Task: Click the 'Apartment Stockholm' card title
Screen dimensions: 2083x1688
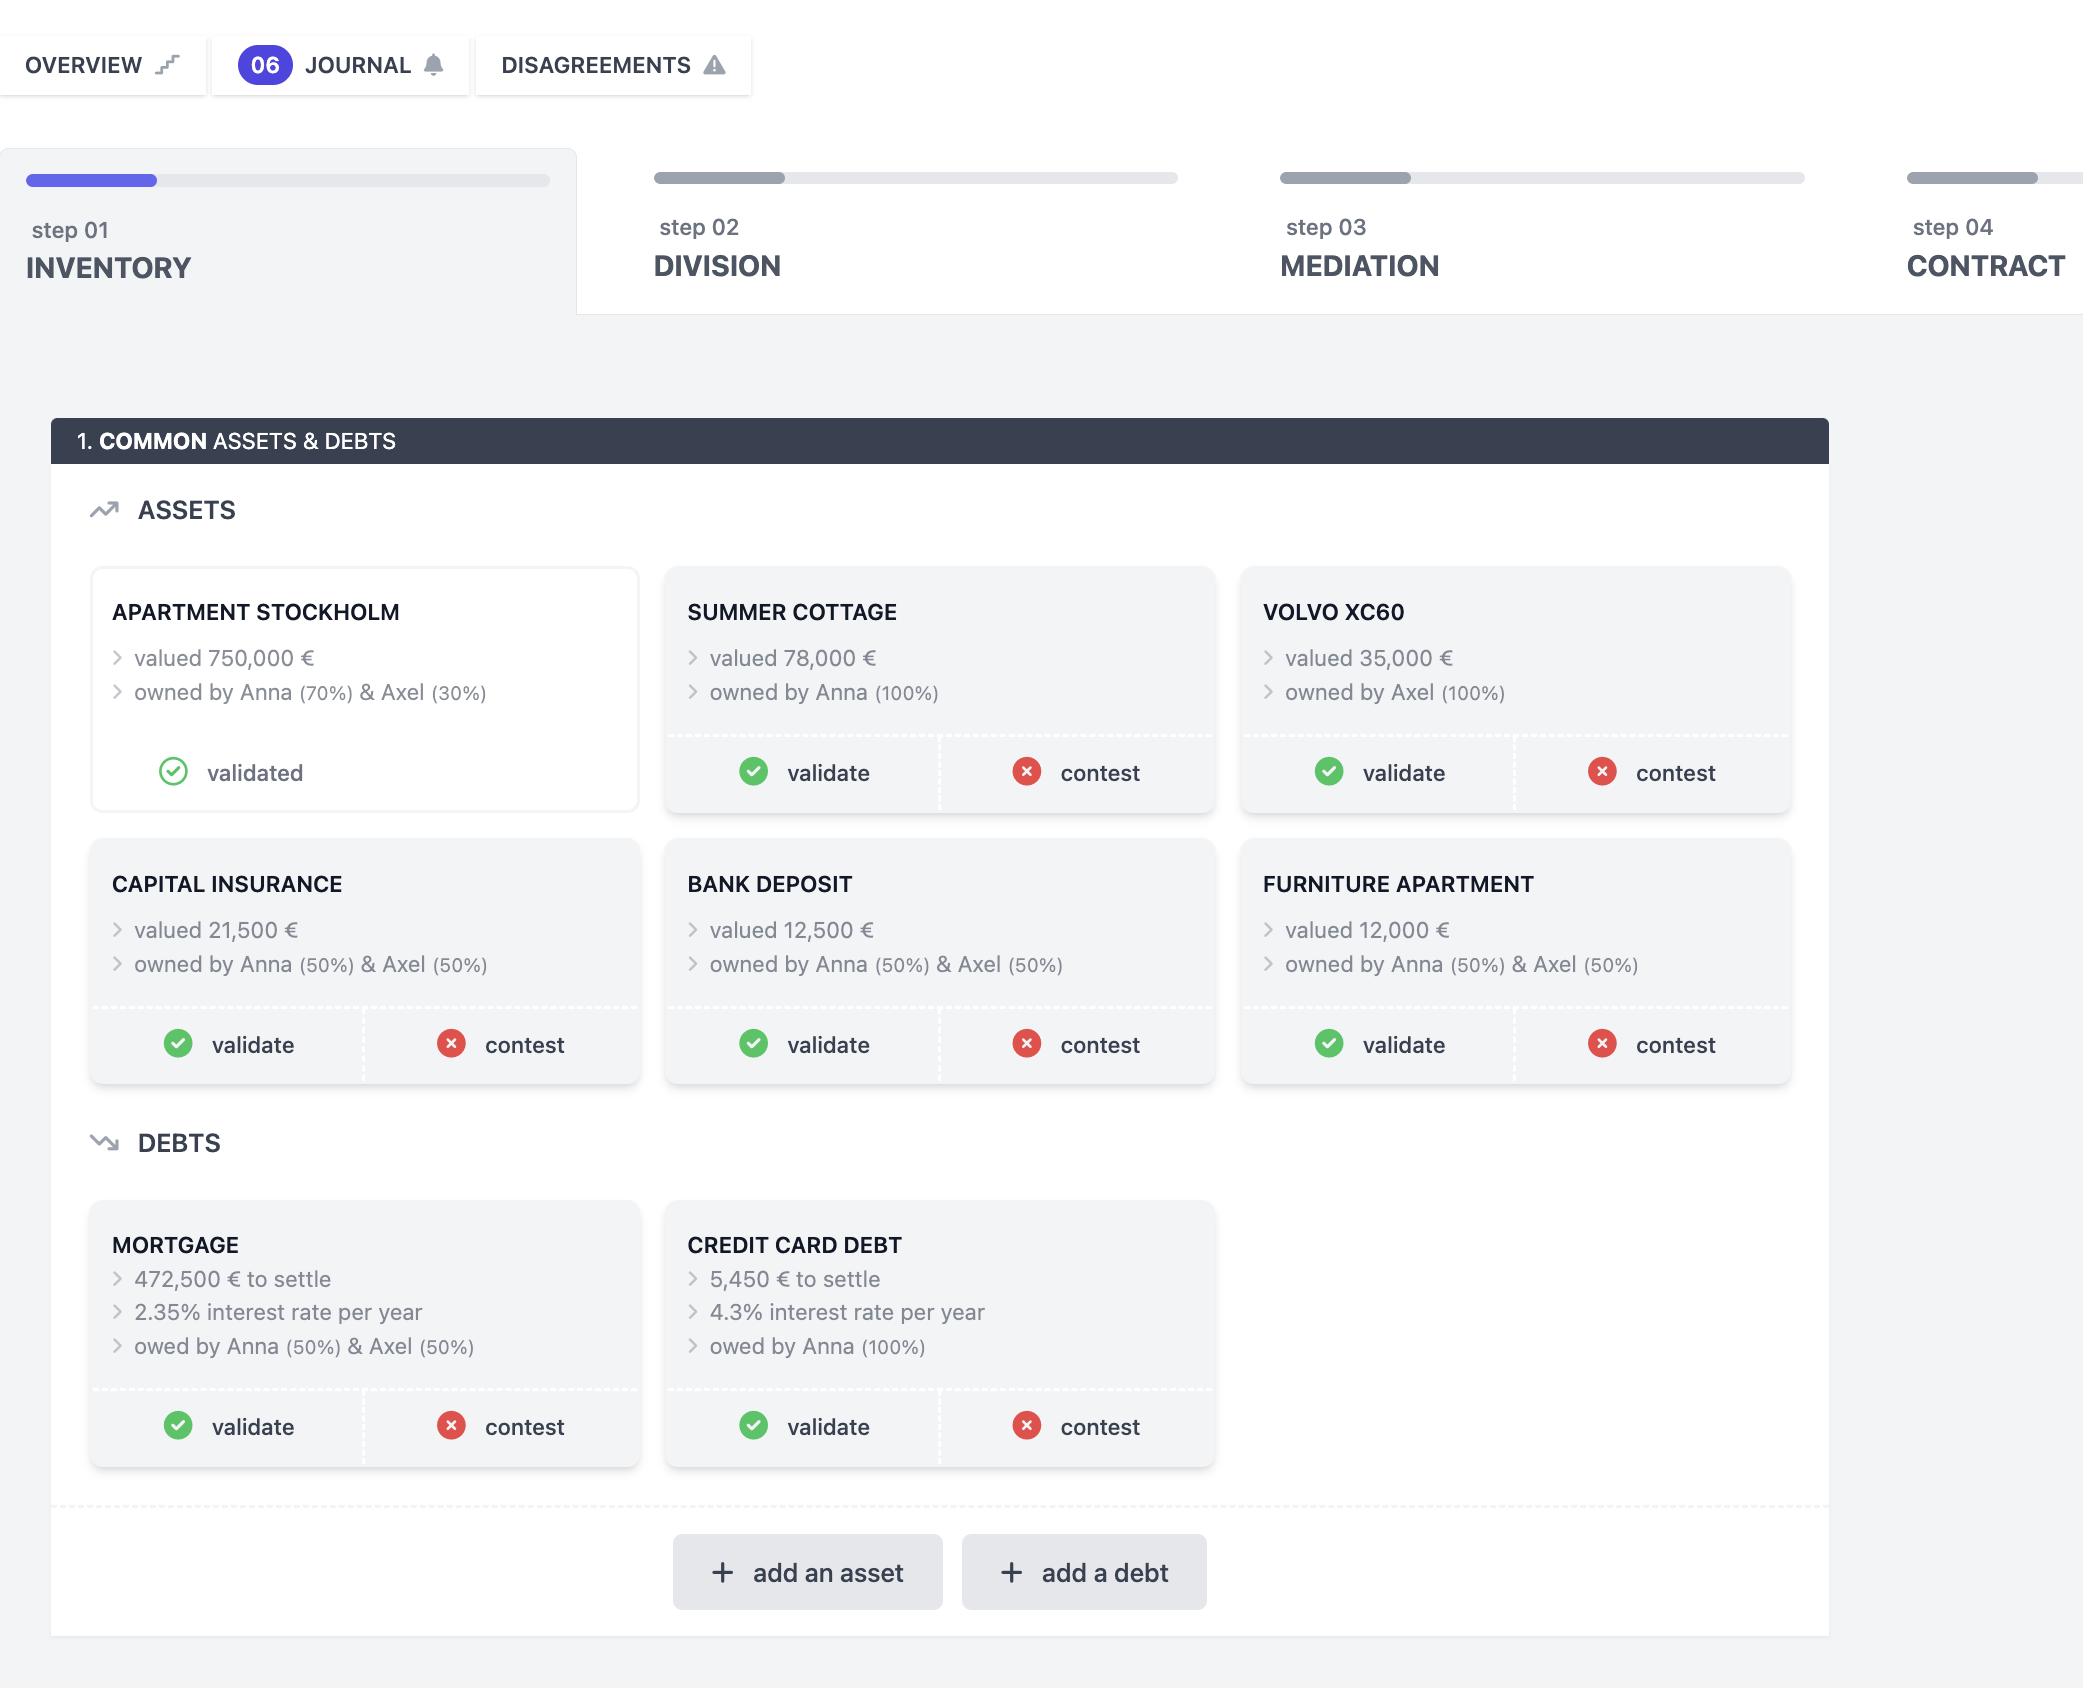Action: coord(256,612)
